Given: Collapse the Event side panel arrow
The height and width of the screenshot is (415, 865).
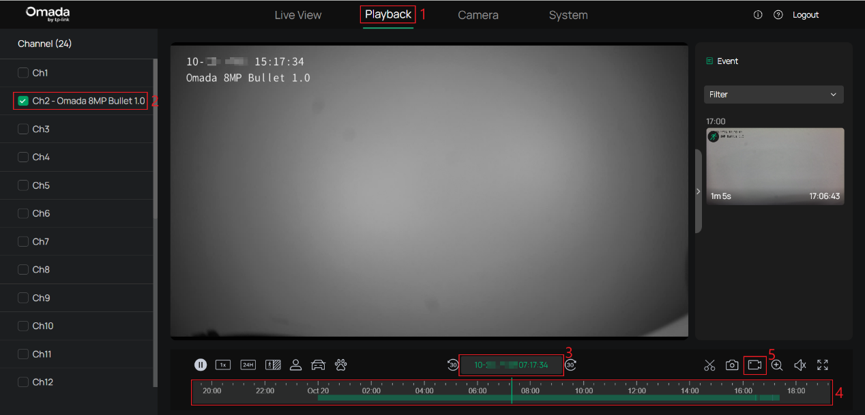Looking at the screenshot, I should click(698, 191).
